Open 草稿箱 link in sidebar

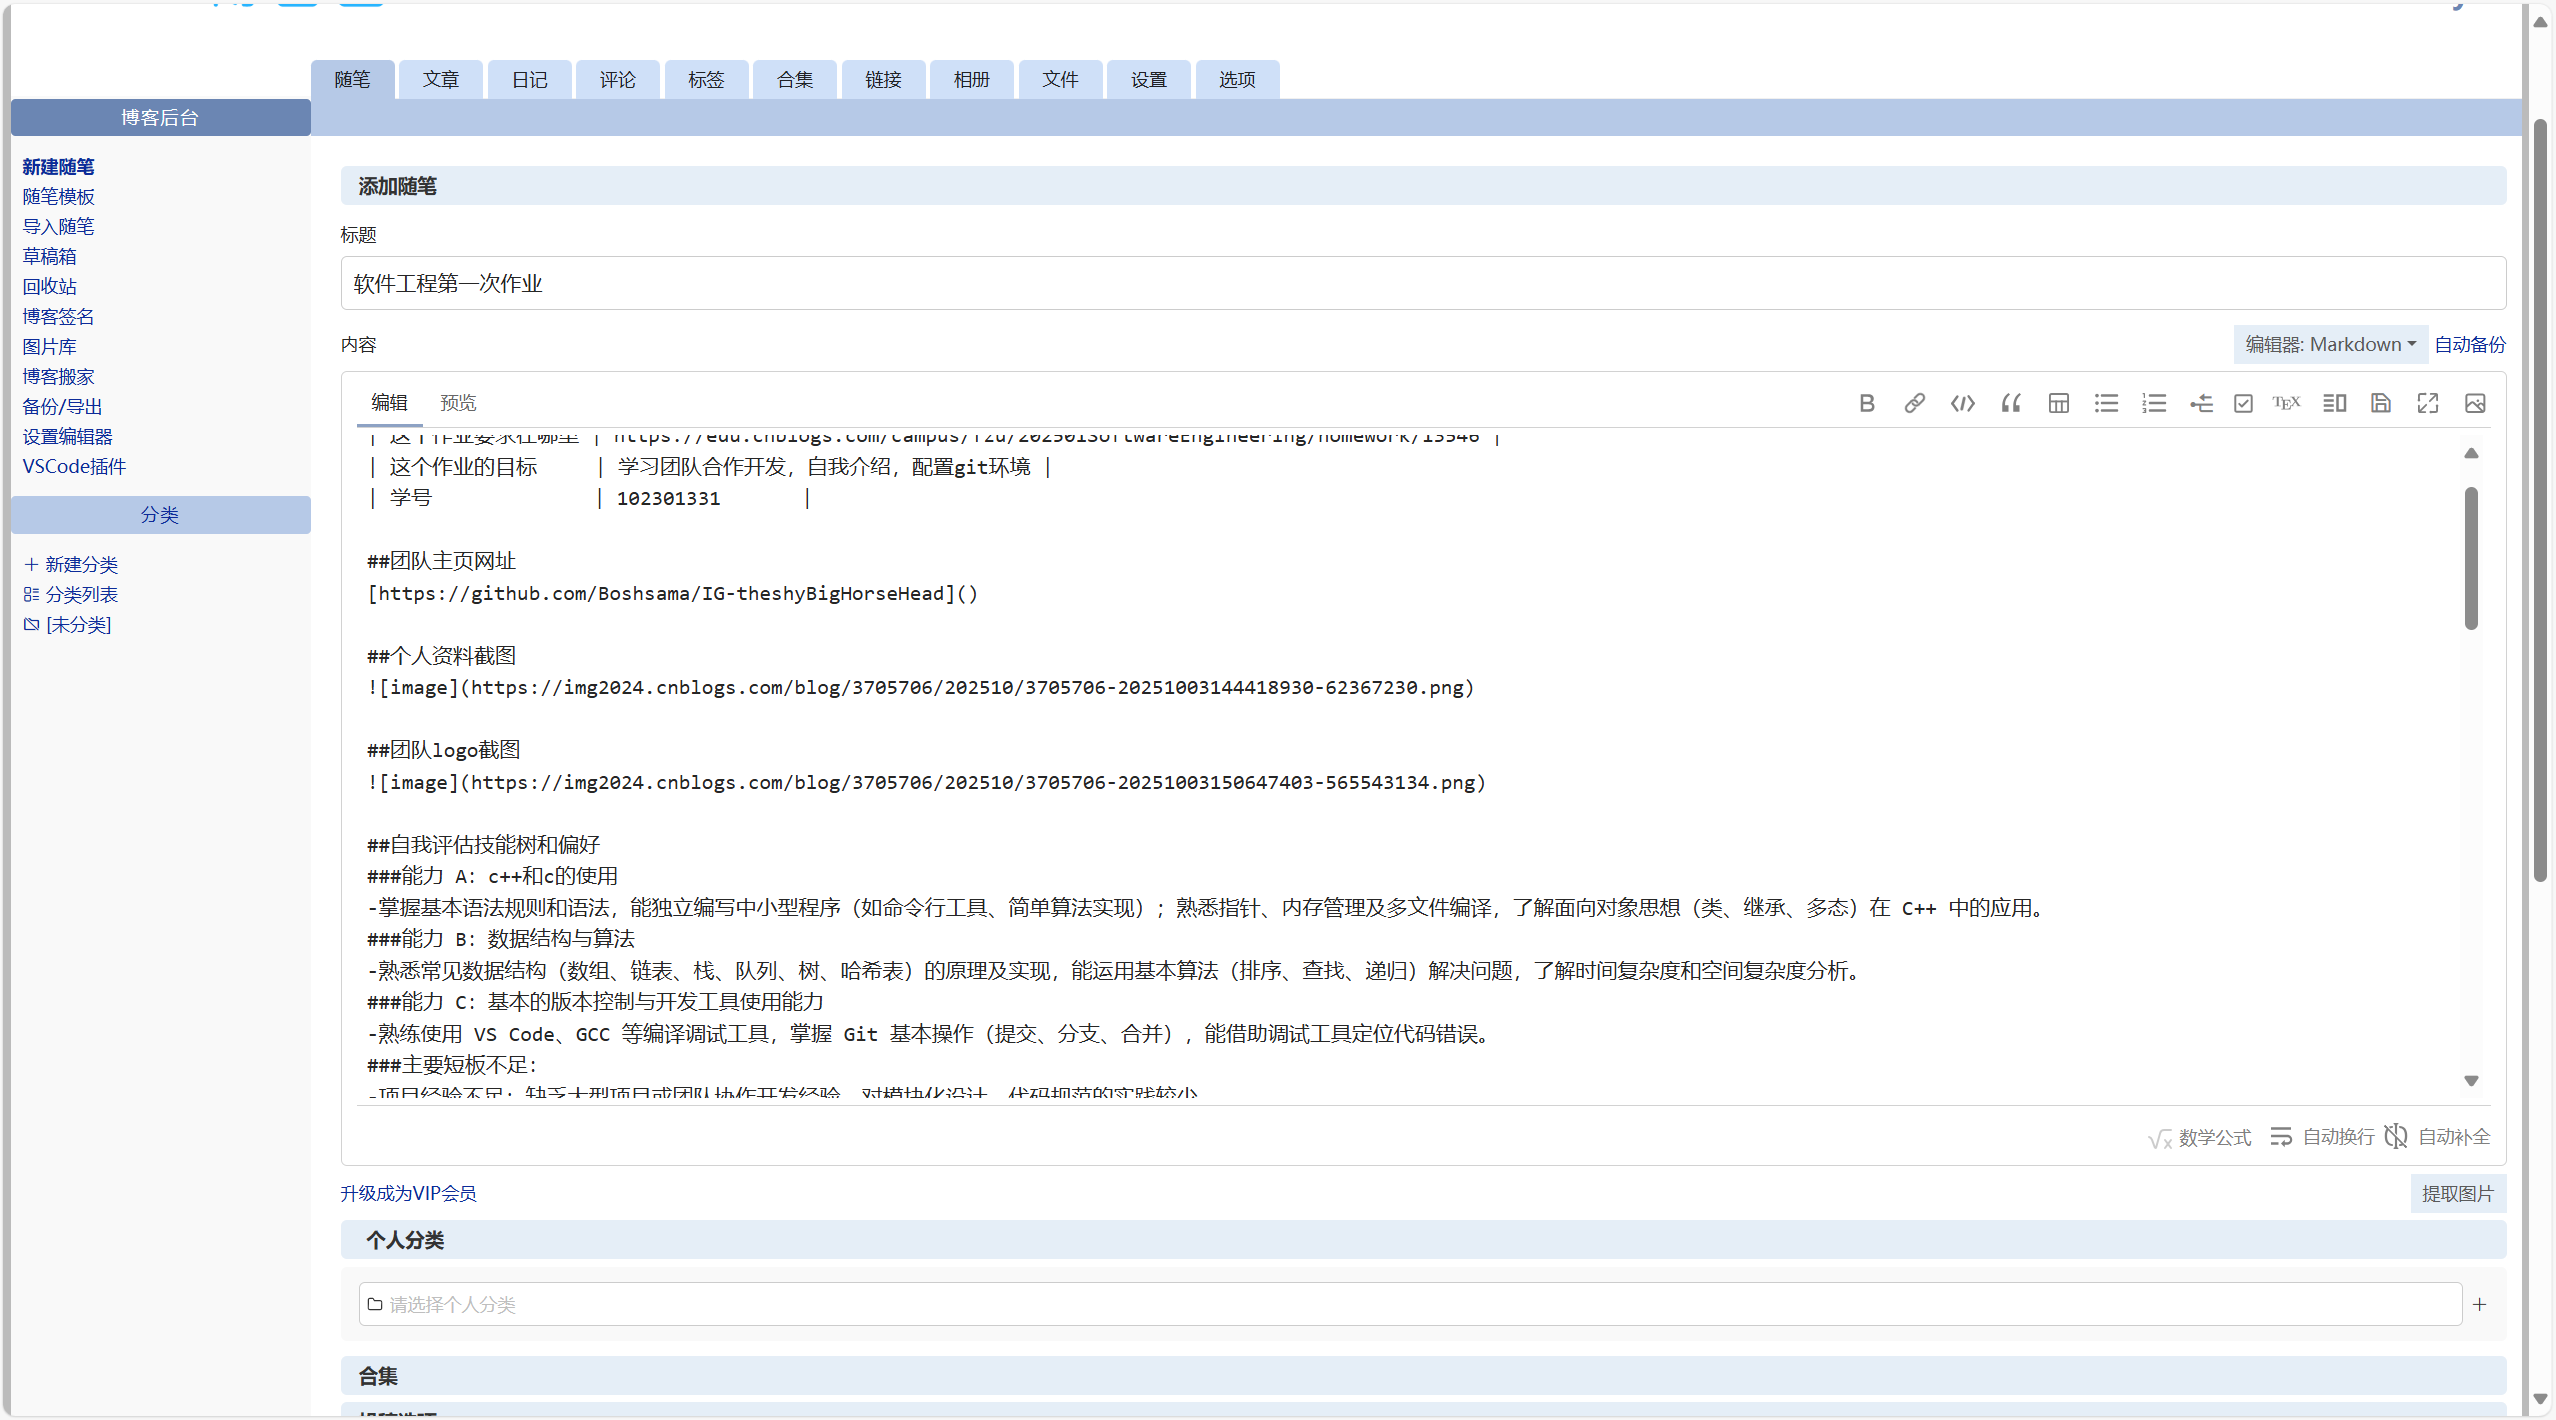[50, 257]
